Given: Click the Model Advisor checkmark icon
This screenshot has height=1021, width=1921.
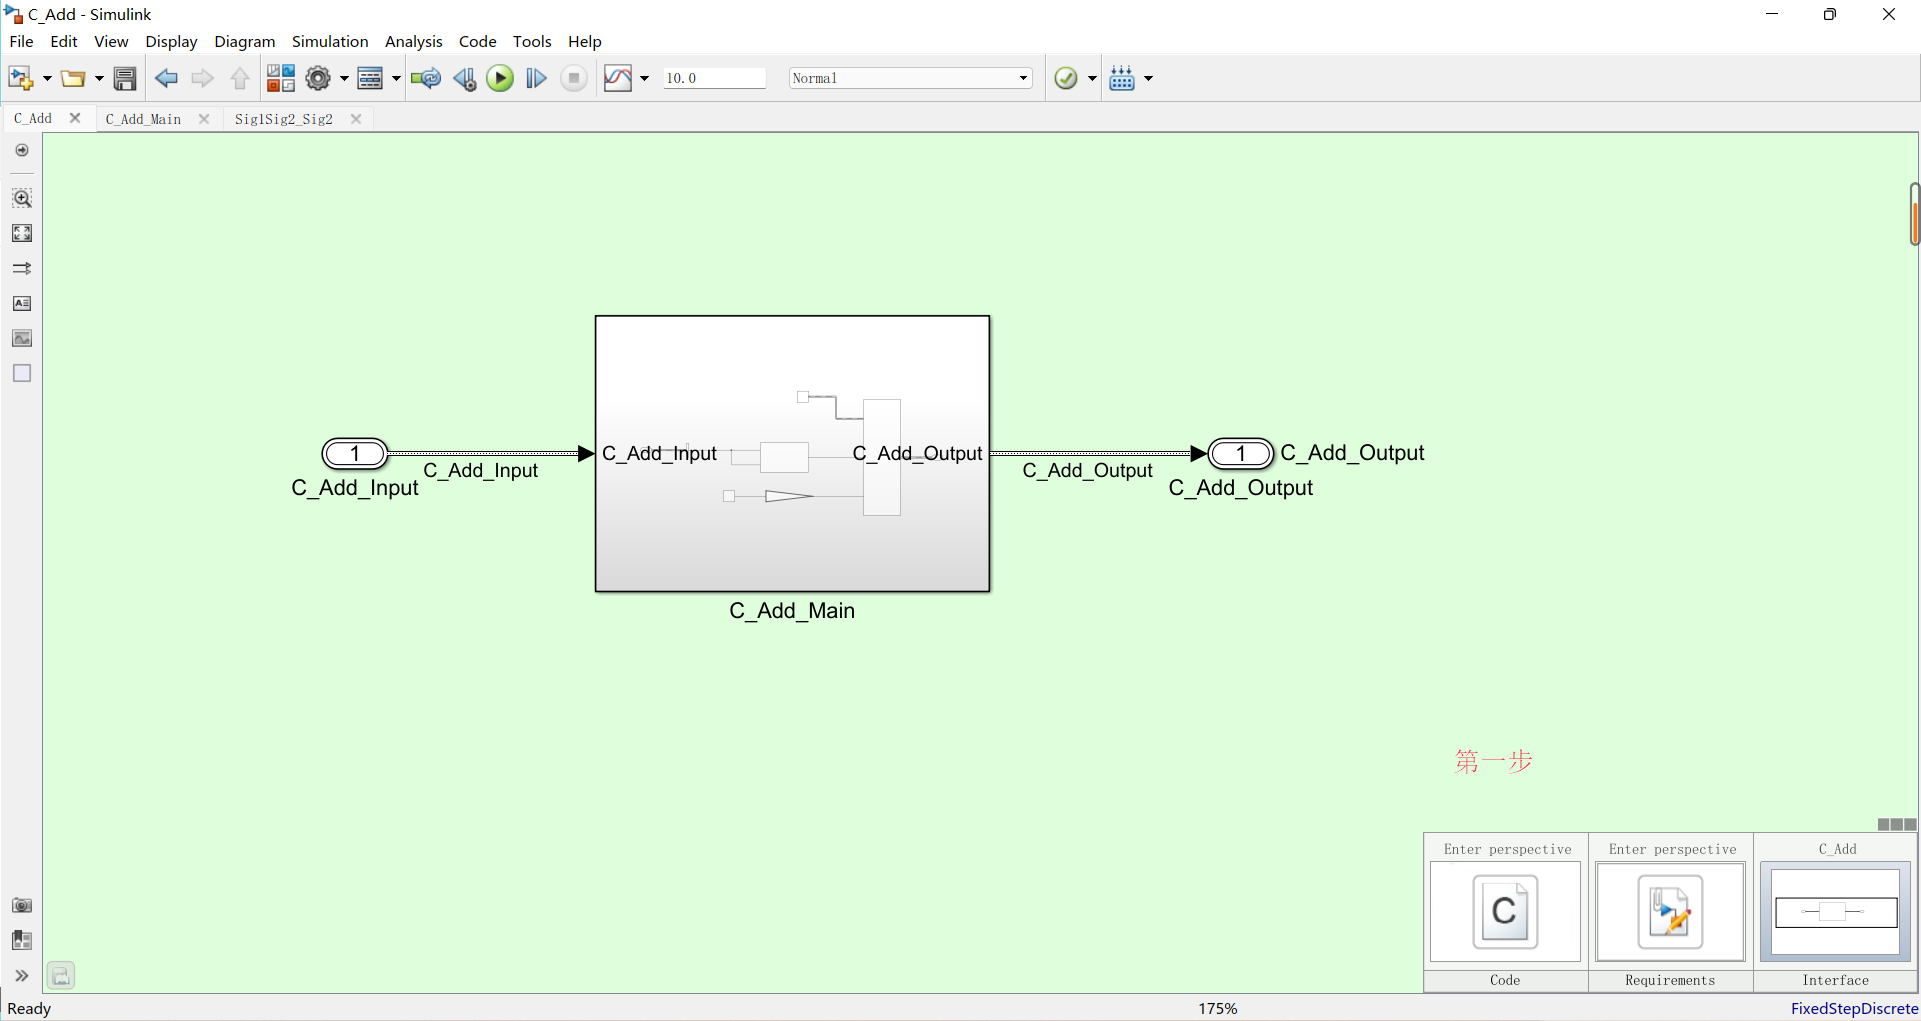Looking at the screenshot, I should (x=1066, y=78).
